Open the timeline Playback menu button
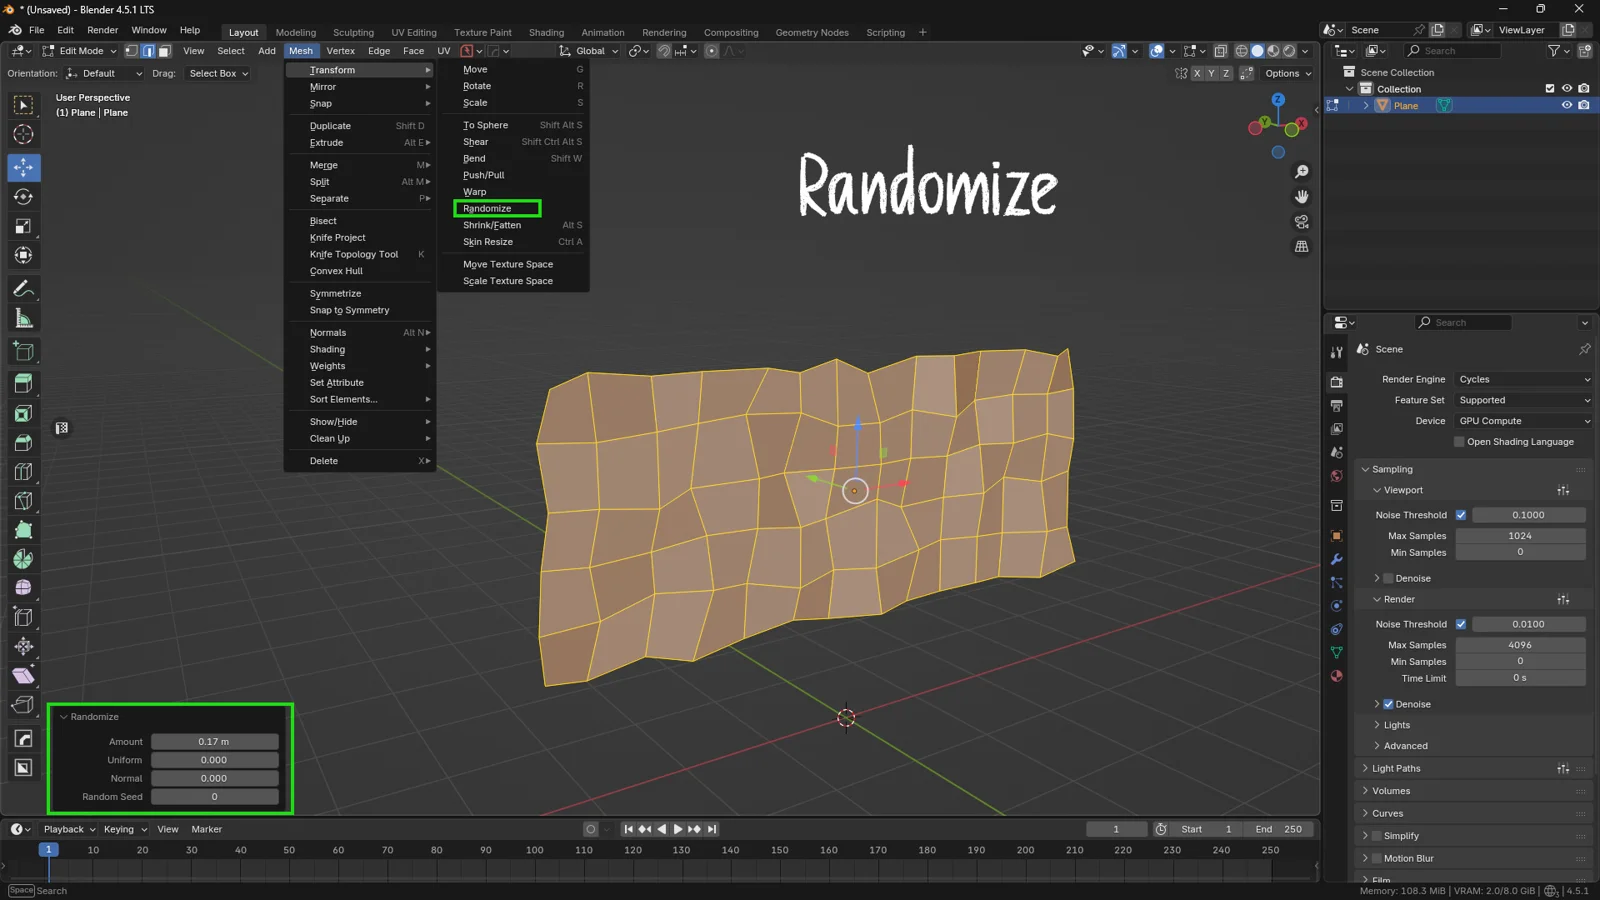The image size is (1600, 900). tap(68, 829)
